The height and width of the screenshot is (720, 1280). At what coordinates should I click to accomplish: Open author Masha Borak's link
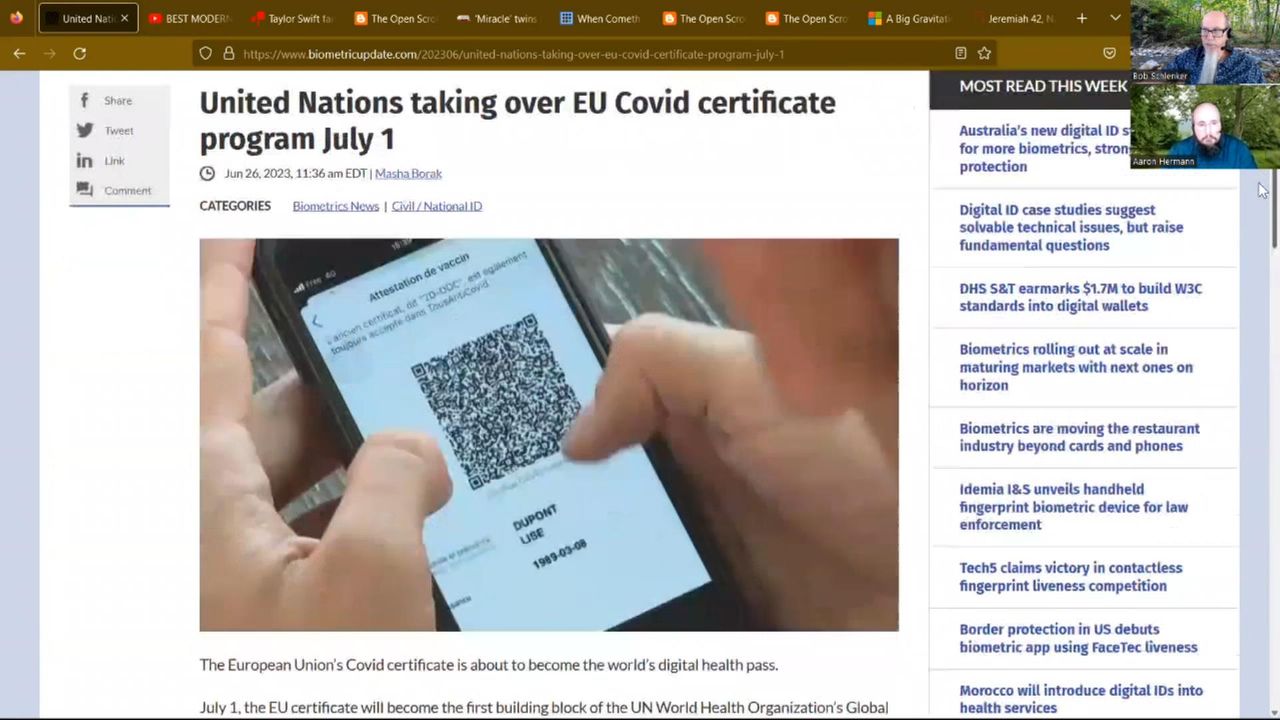[408, 173]
